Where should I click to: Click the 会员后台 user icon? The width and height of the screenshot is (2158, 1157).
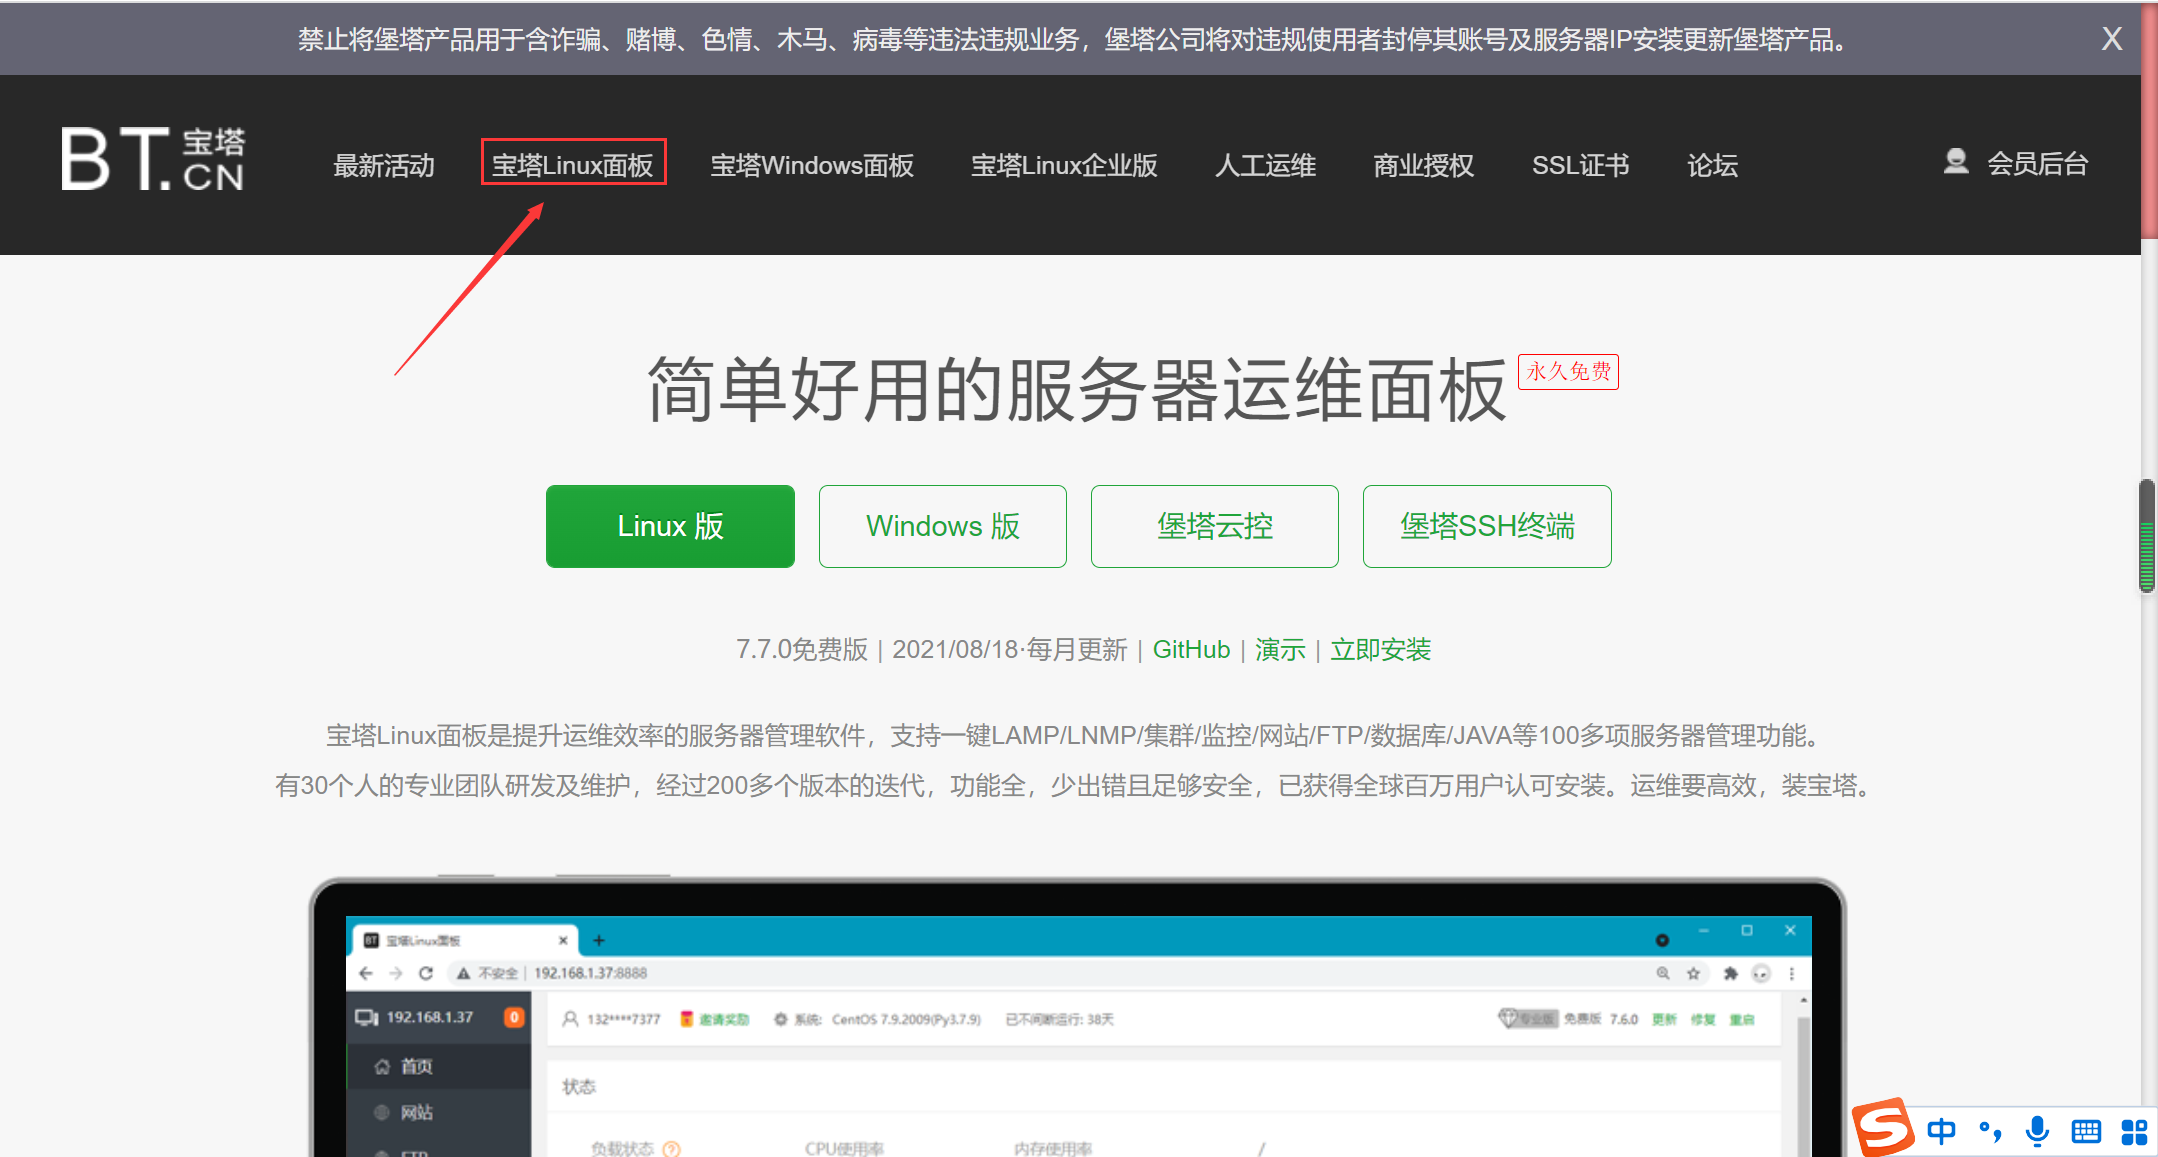tap(1956, 161)
